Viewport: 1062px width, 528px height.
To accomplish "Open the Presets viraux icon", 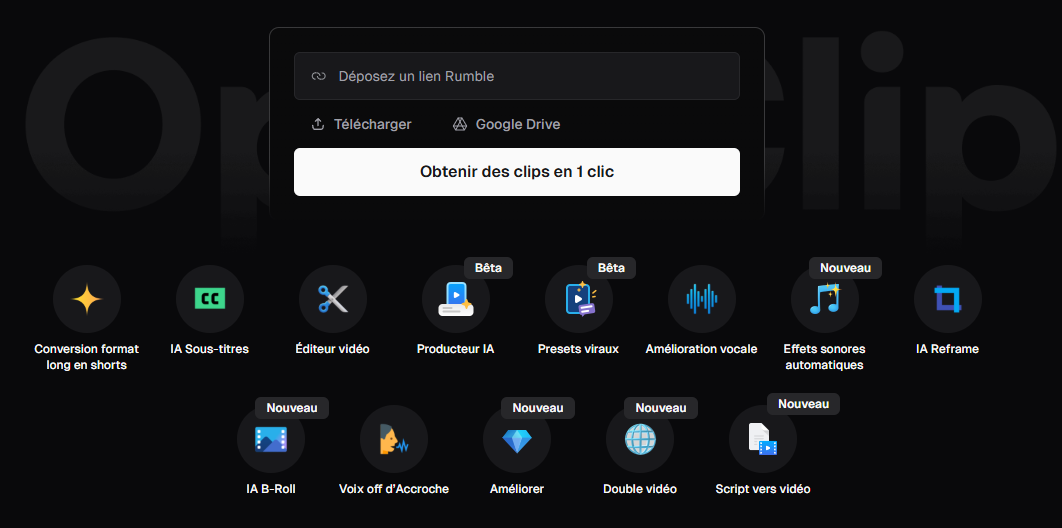I will click(x=579, y=299).
